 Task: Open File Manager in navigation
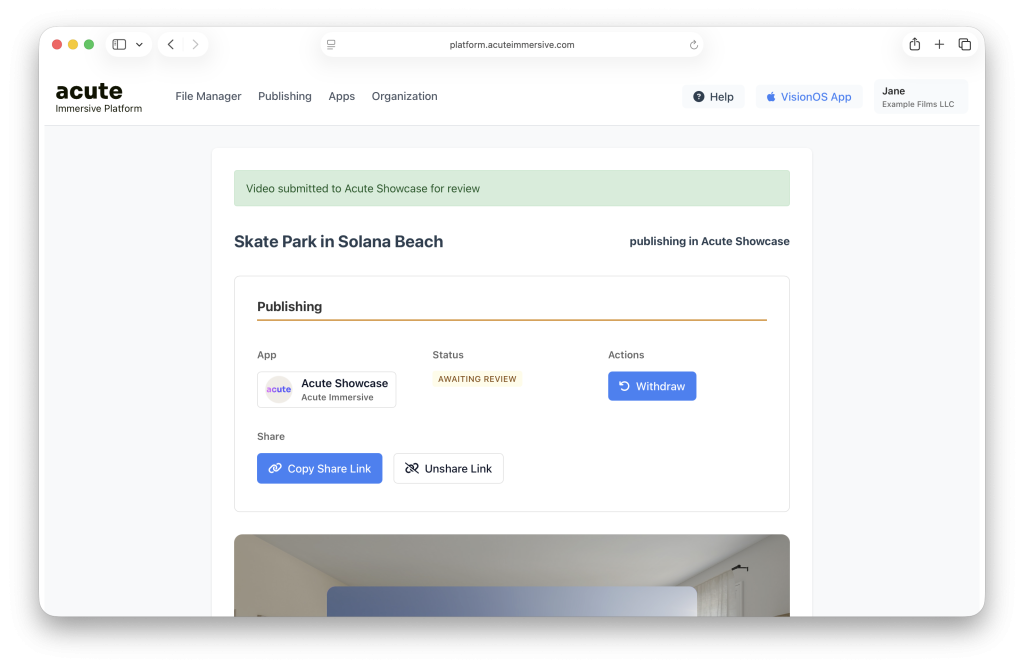click(x=208, y=97)
